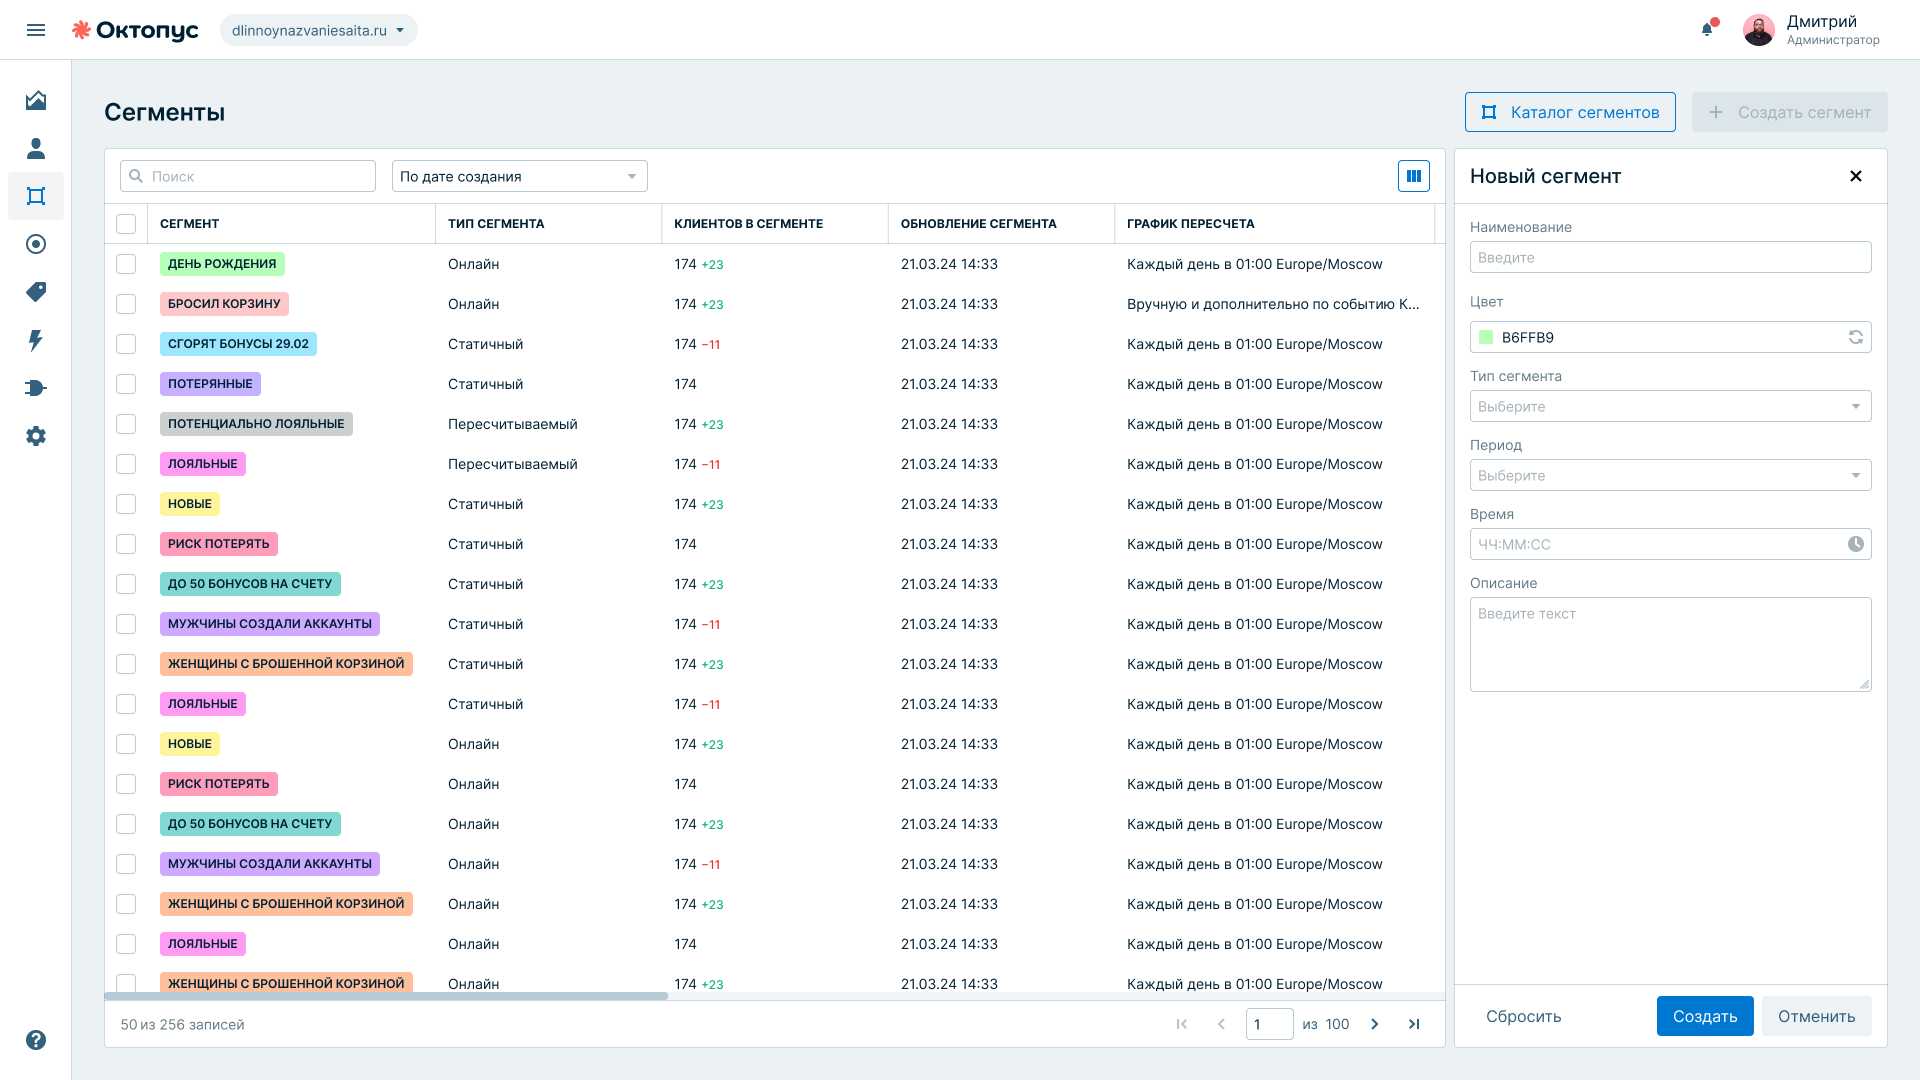
Task: Open the analytics chart sidebar icon
Action: coord(36,100)
